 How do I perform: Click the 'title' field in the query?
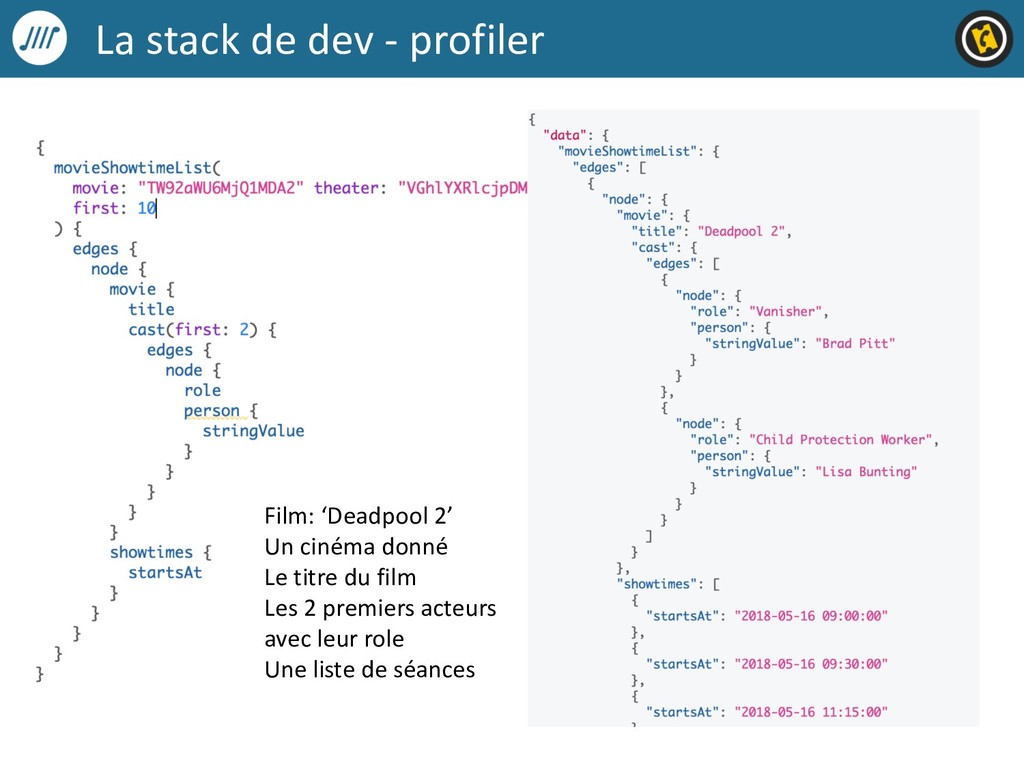click(152, 310)
